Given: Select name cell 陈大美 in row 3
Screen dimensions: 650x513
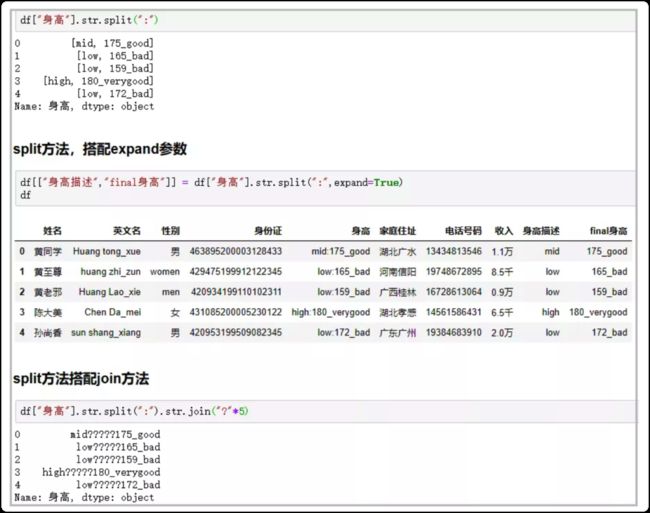Looking at the screenshot, I should click(48, 312).
